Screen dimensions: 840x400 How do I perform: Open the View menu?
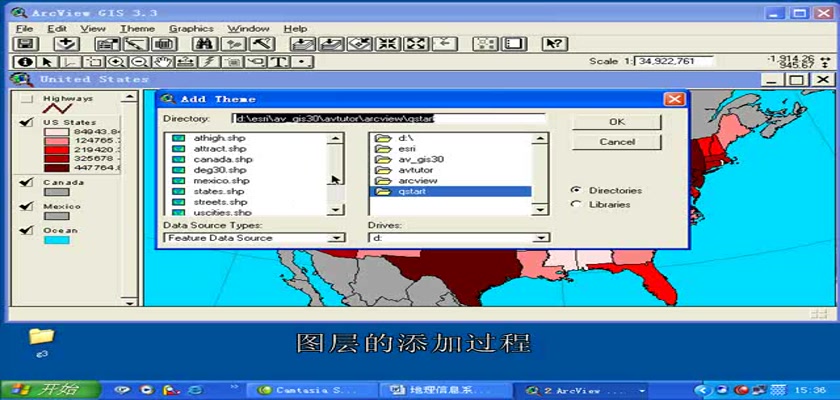click(x=93, y=28)
